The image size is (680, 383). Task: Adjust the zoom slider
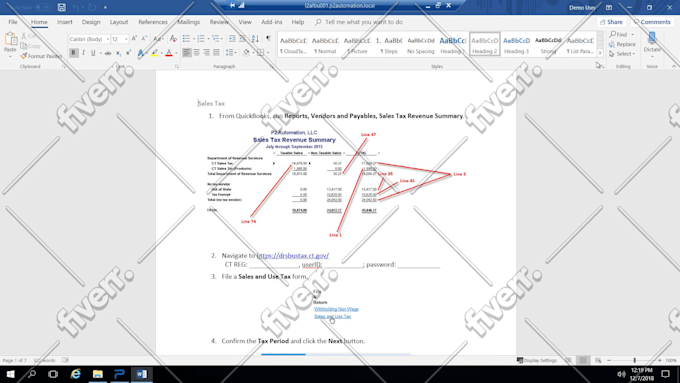tap(634, 360)
